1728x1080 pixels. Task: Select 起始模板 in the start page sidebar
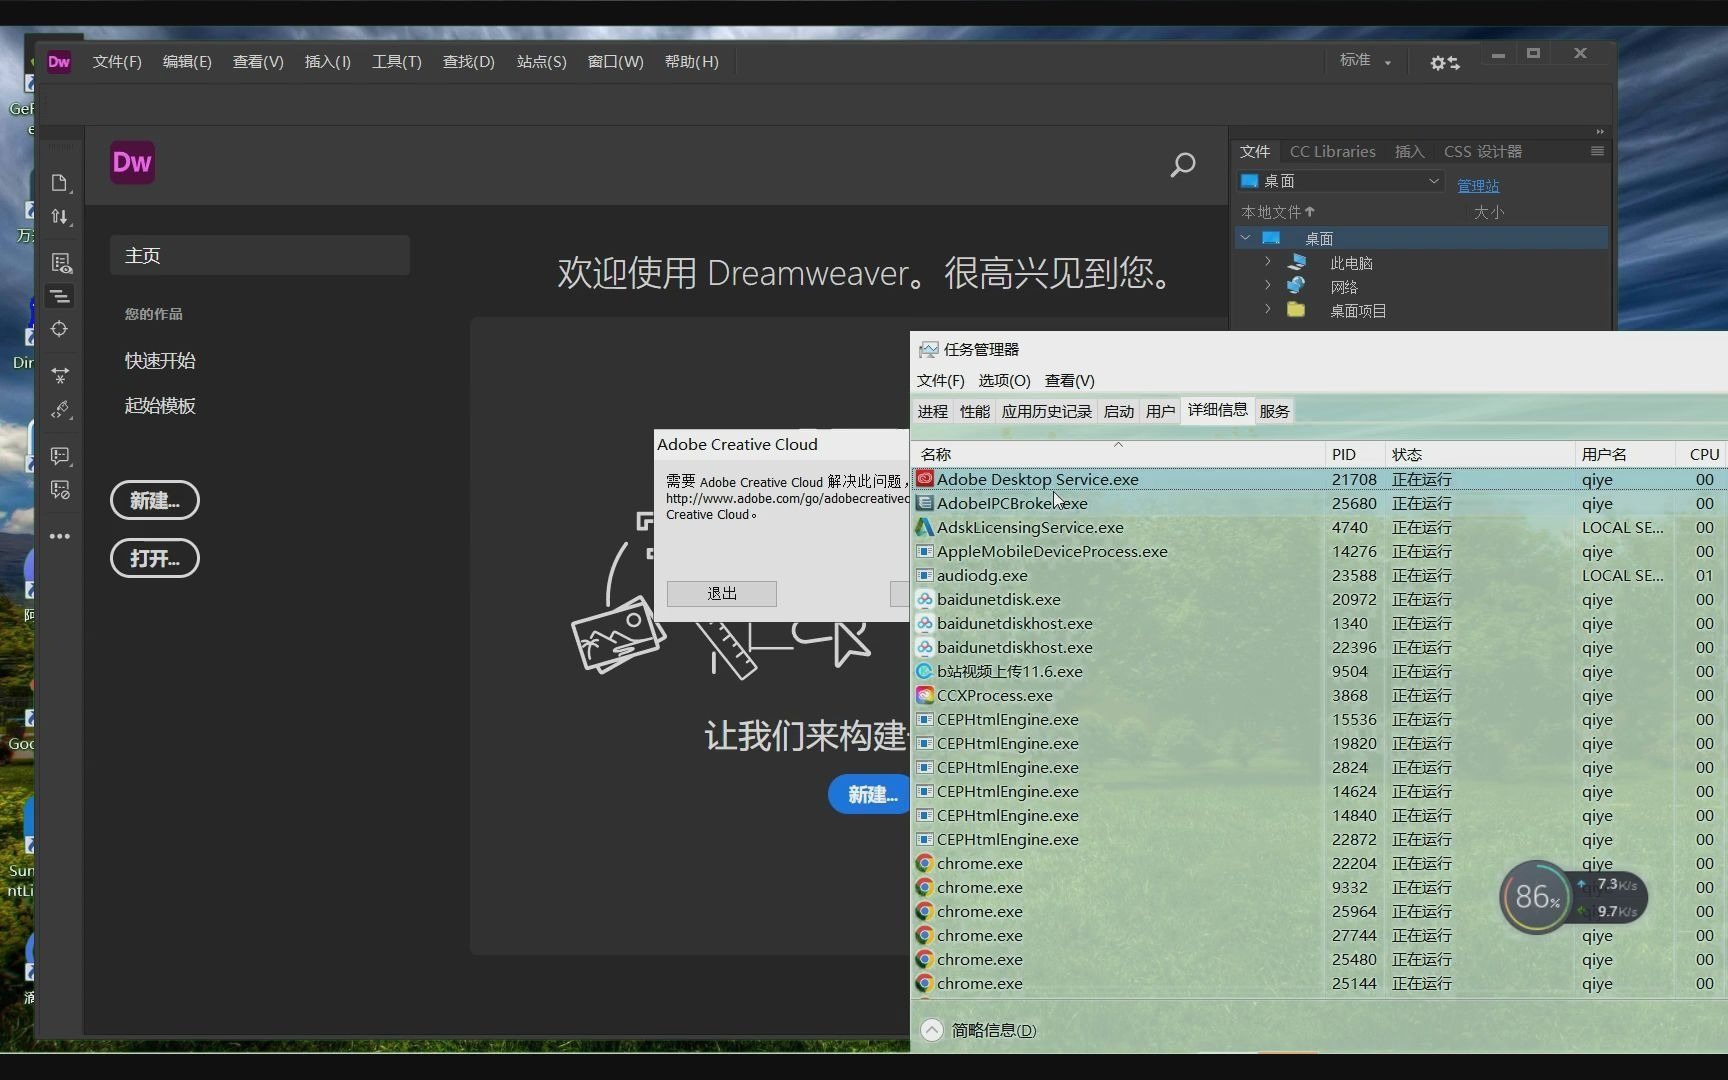pyautogui.click(x=160, y=406)
